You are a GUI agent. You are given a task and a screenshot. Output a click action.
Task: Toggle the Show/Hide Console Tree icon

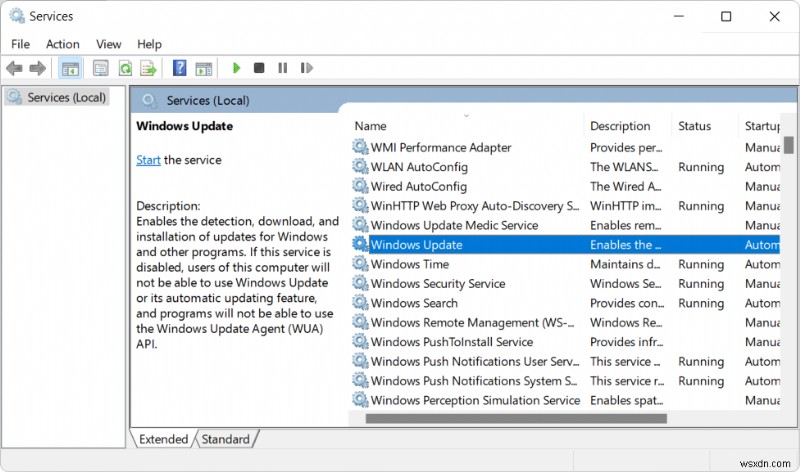pyautogui.click(x=70, y=68)
